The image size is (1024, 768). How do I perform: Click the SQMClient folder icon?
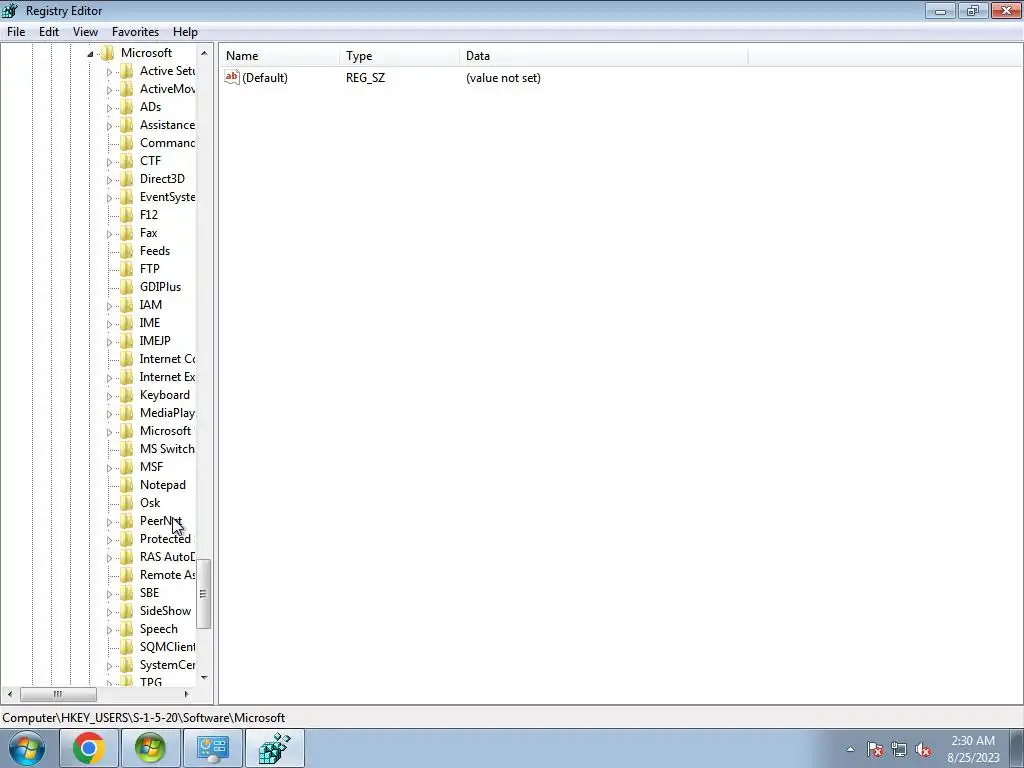(x=127, y=647)
